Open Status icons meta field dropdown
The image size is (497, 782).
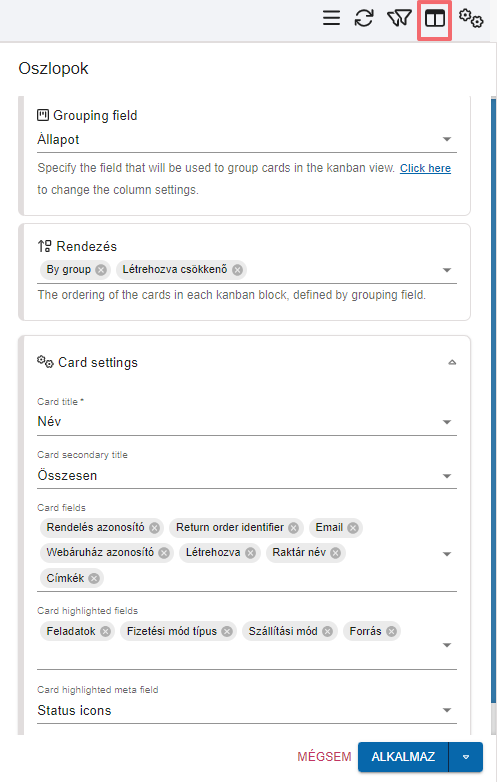pyautogui.click(x=247, y=710)
